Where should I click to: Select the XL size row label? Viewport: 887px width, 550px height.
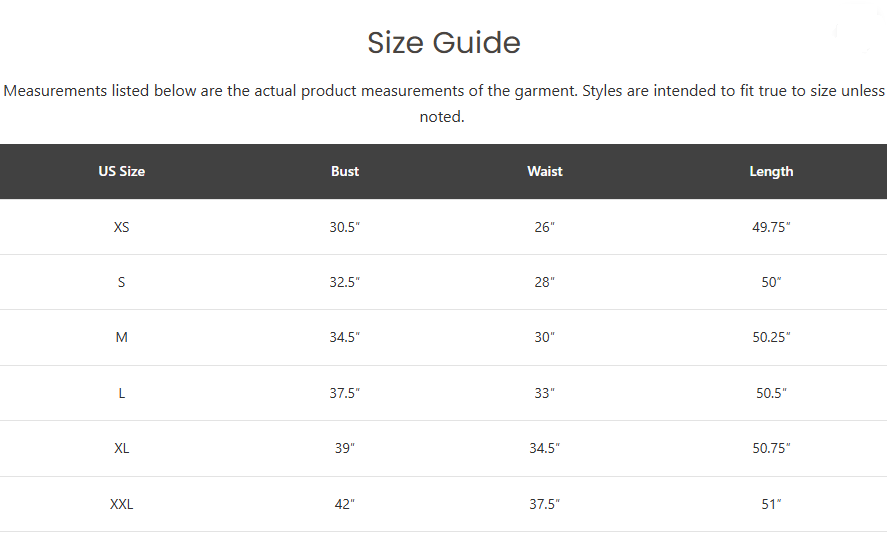(x=122, y=448)
